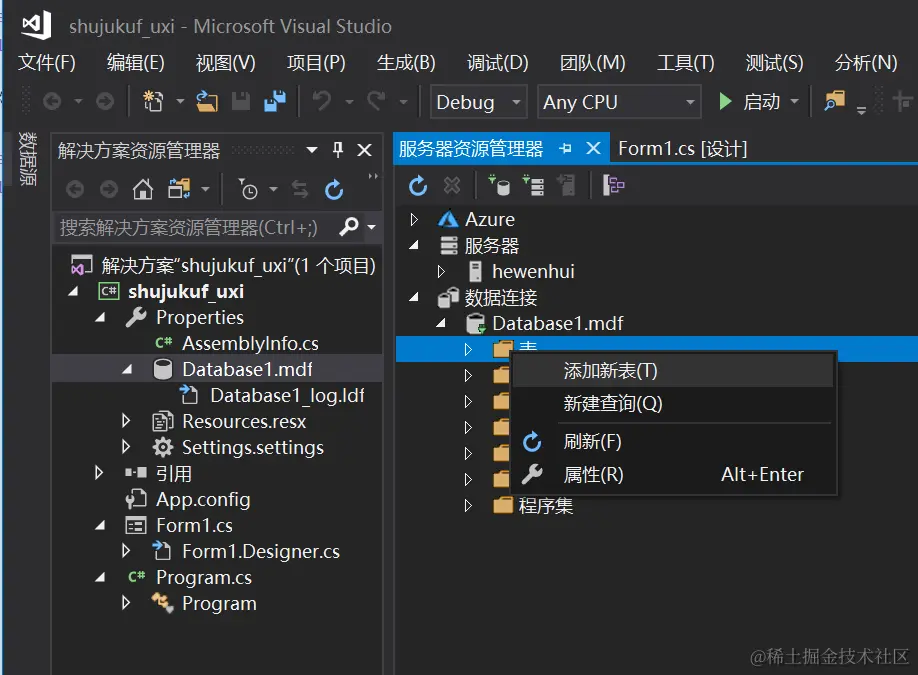Select Settings.settings file
918x675 pixels.
252,448
